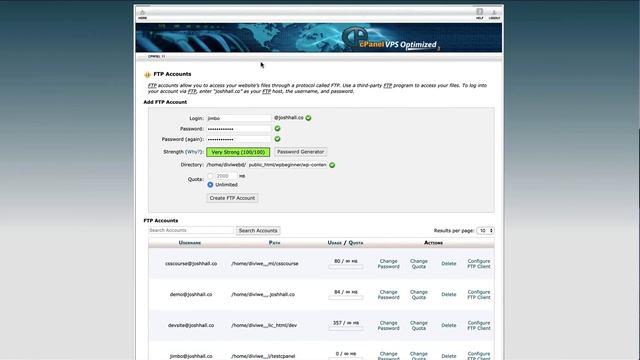Click path ending in html/dev
This screenshot has height=360, width=640.
click(264, 325)
